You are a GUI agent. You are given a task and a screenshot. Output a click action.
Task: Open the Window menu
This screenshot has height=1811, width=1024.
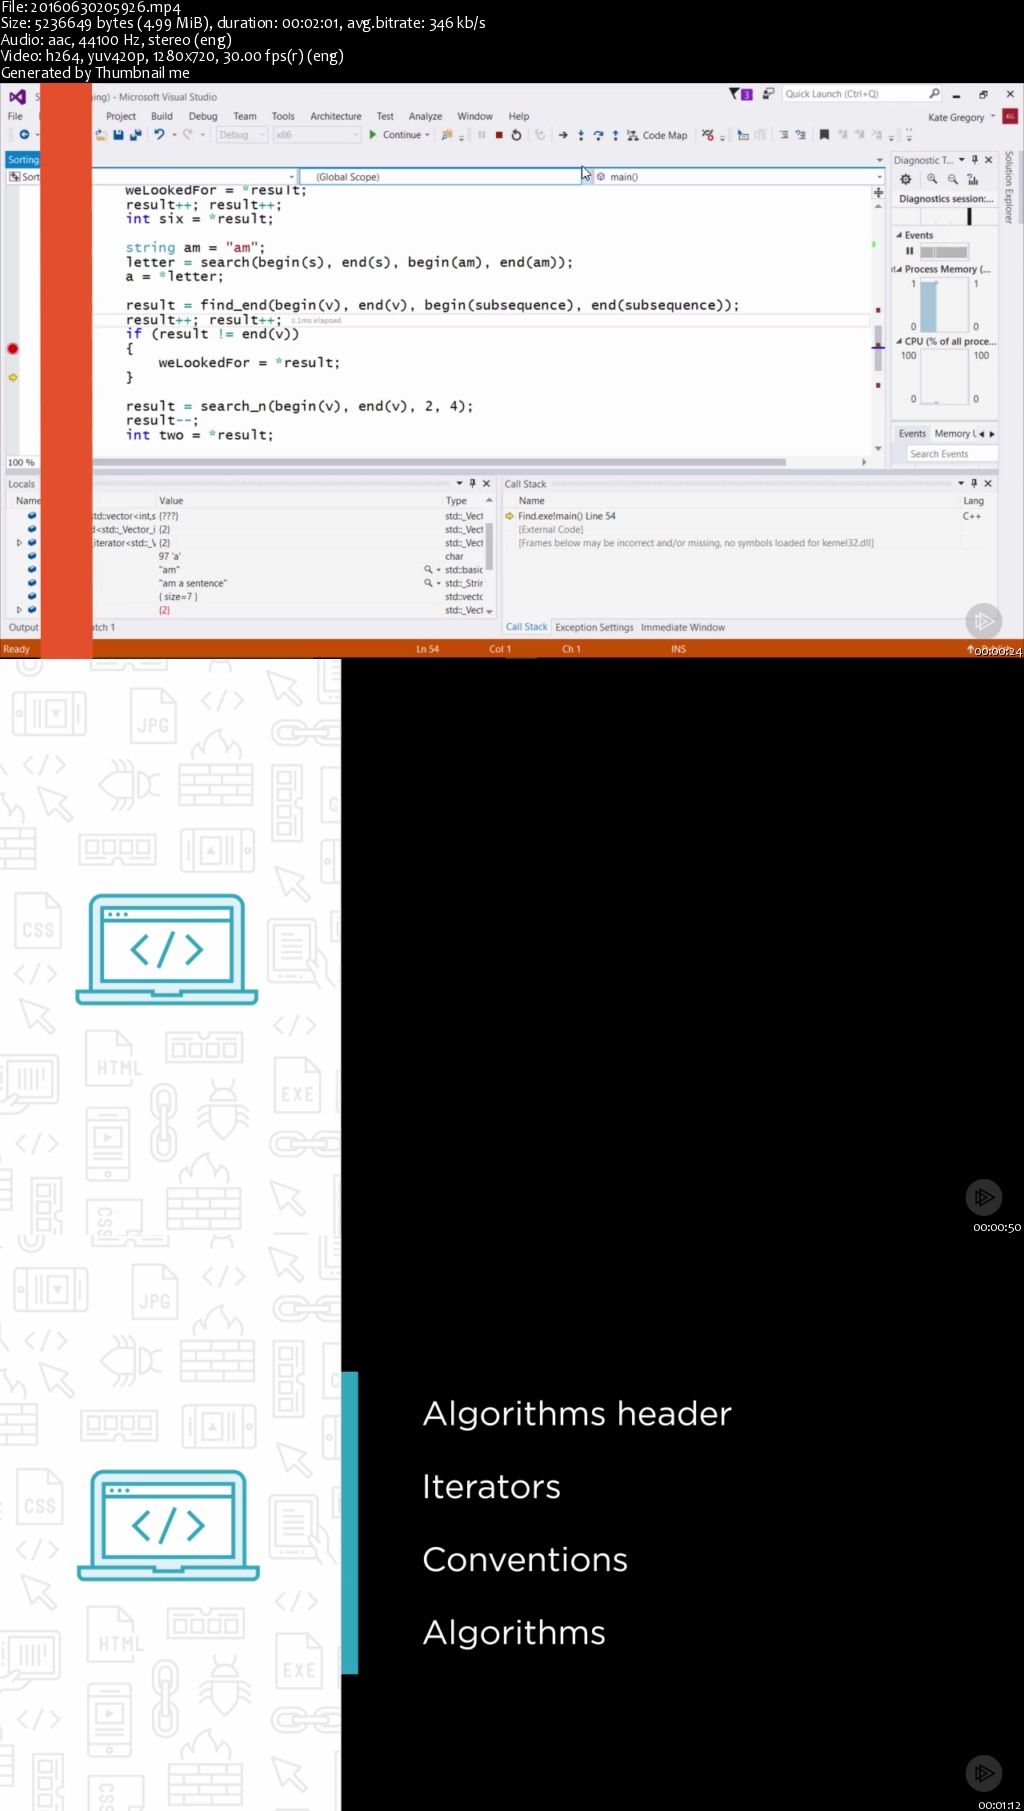475,116
